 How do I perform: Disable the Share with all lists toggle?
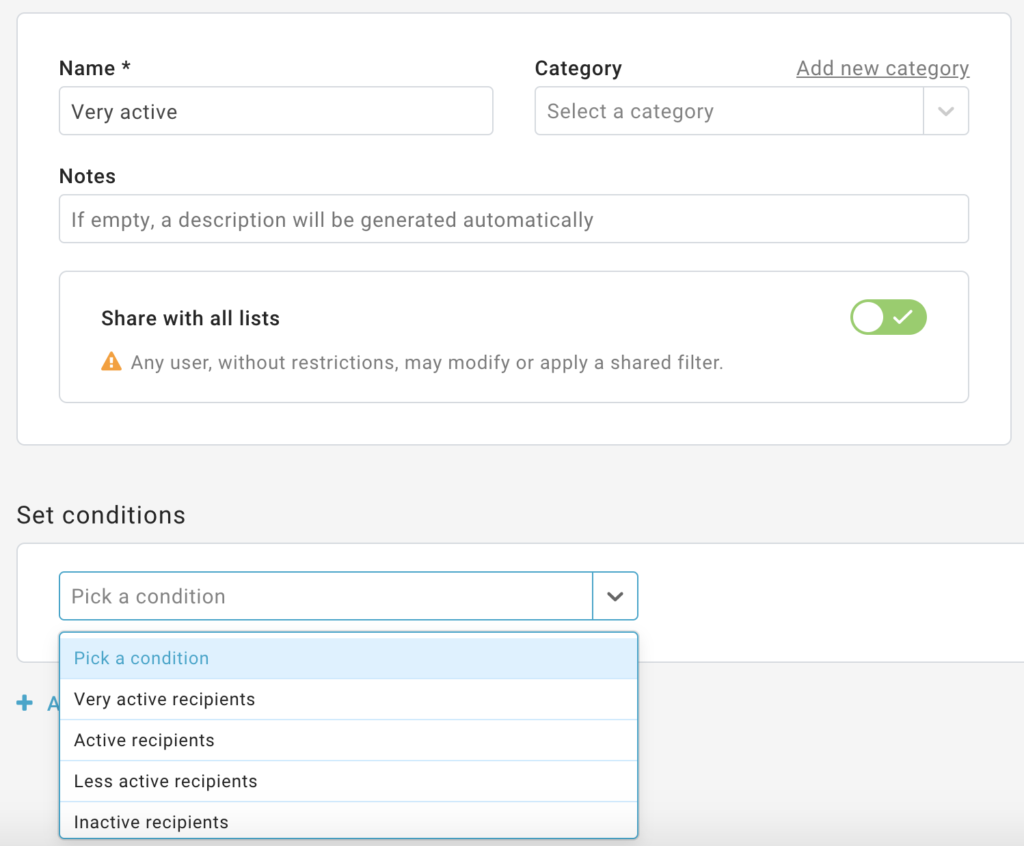pyautogui.click(x=888, y=317)
